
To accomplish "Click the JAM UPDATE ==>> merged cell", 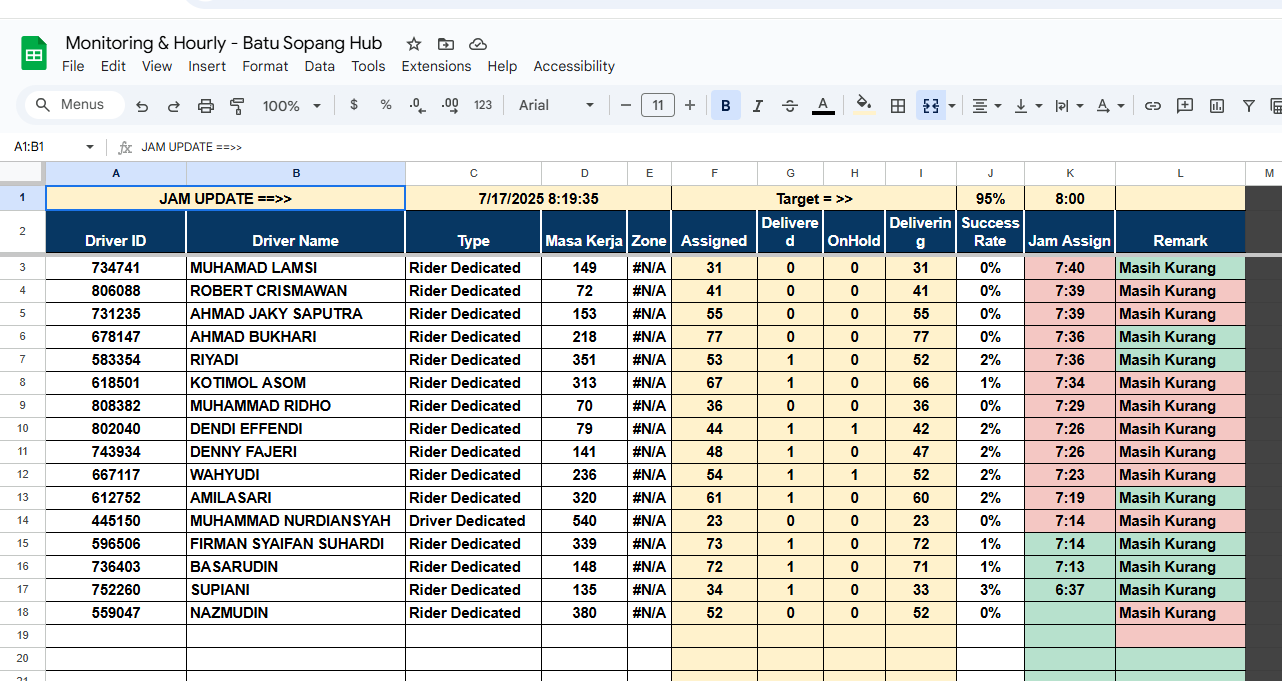I will click(x=226, y=199).
